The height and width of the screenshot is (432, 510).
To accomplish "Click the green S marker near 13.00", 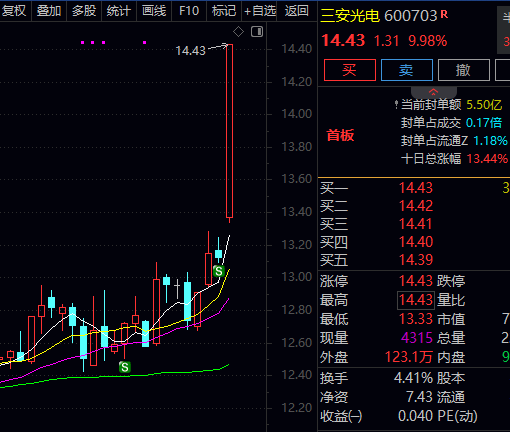I will point(219,271).
